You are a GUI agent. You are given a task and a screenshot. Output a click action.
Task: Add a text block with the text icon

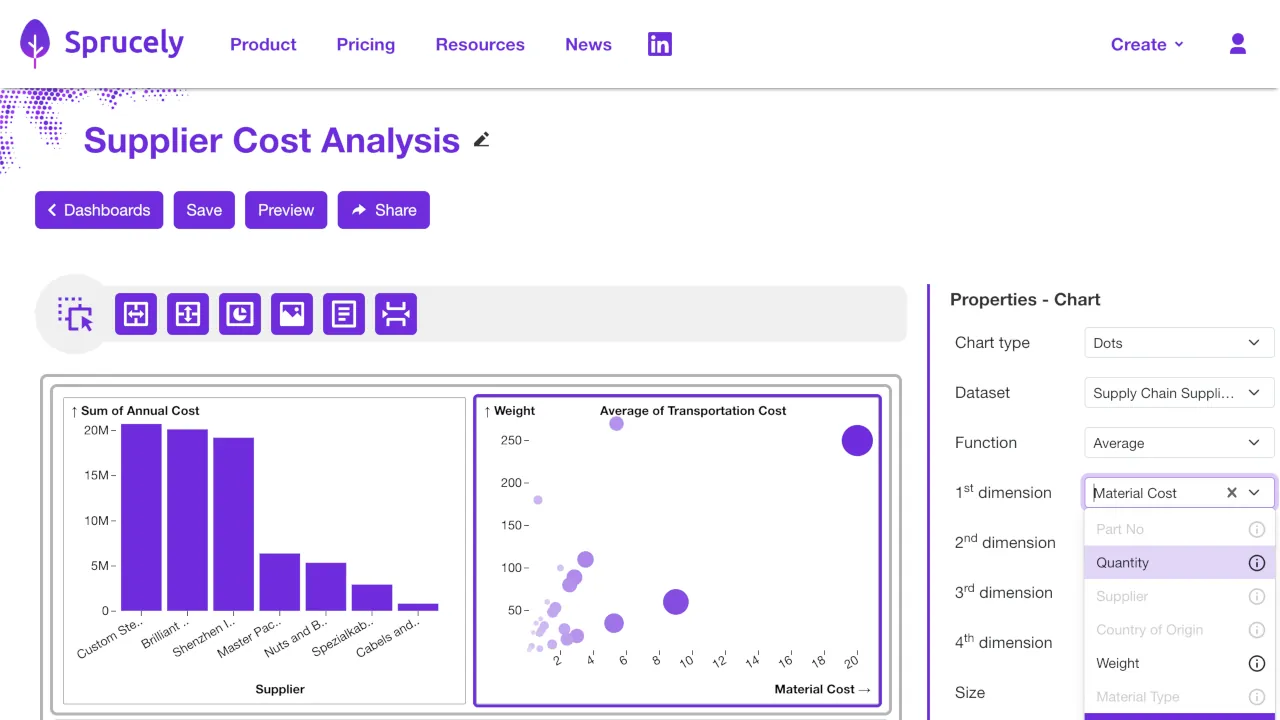pyautogui.click(x=343, y=313)
